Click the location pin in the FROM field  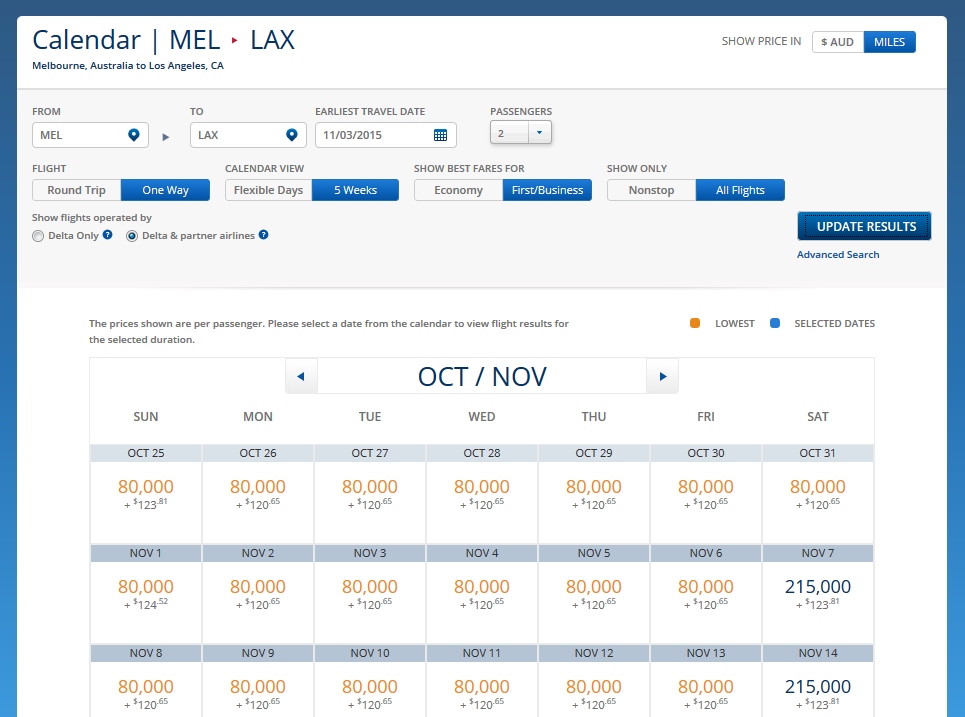(133, 135)
